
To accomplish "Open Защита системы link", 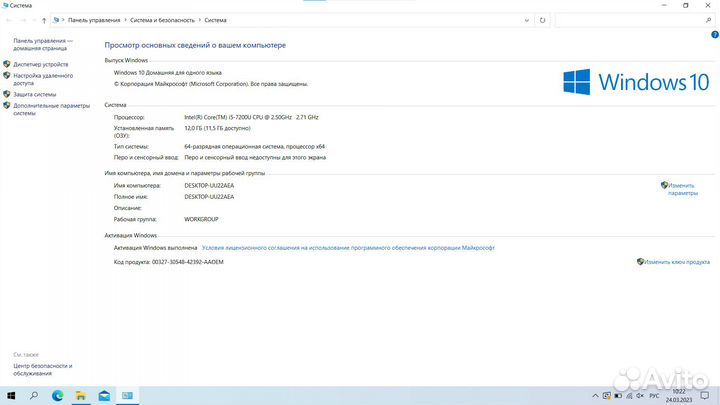I will coord(34,94).
